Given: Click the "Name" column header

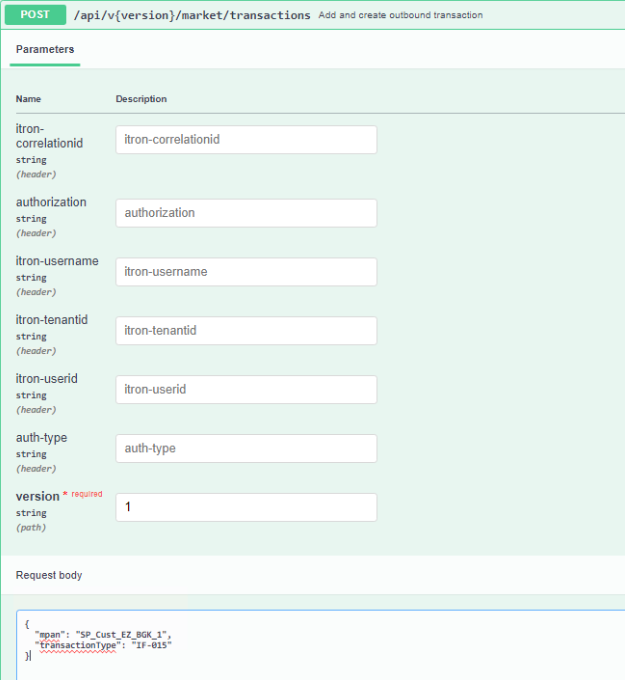Looking at the screenshot, I should [x=28, y=99].
